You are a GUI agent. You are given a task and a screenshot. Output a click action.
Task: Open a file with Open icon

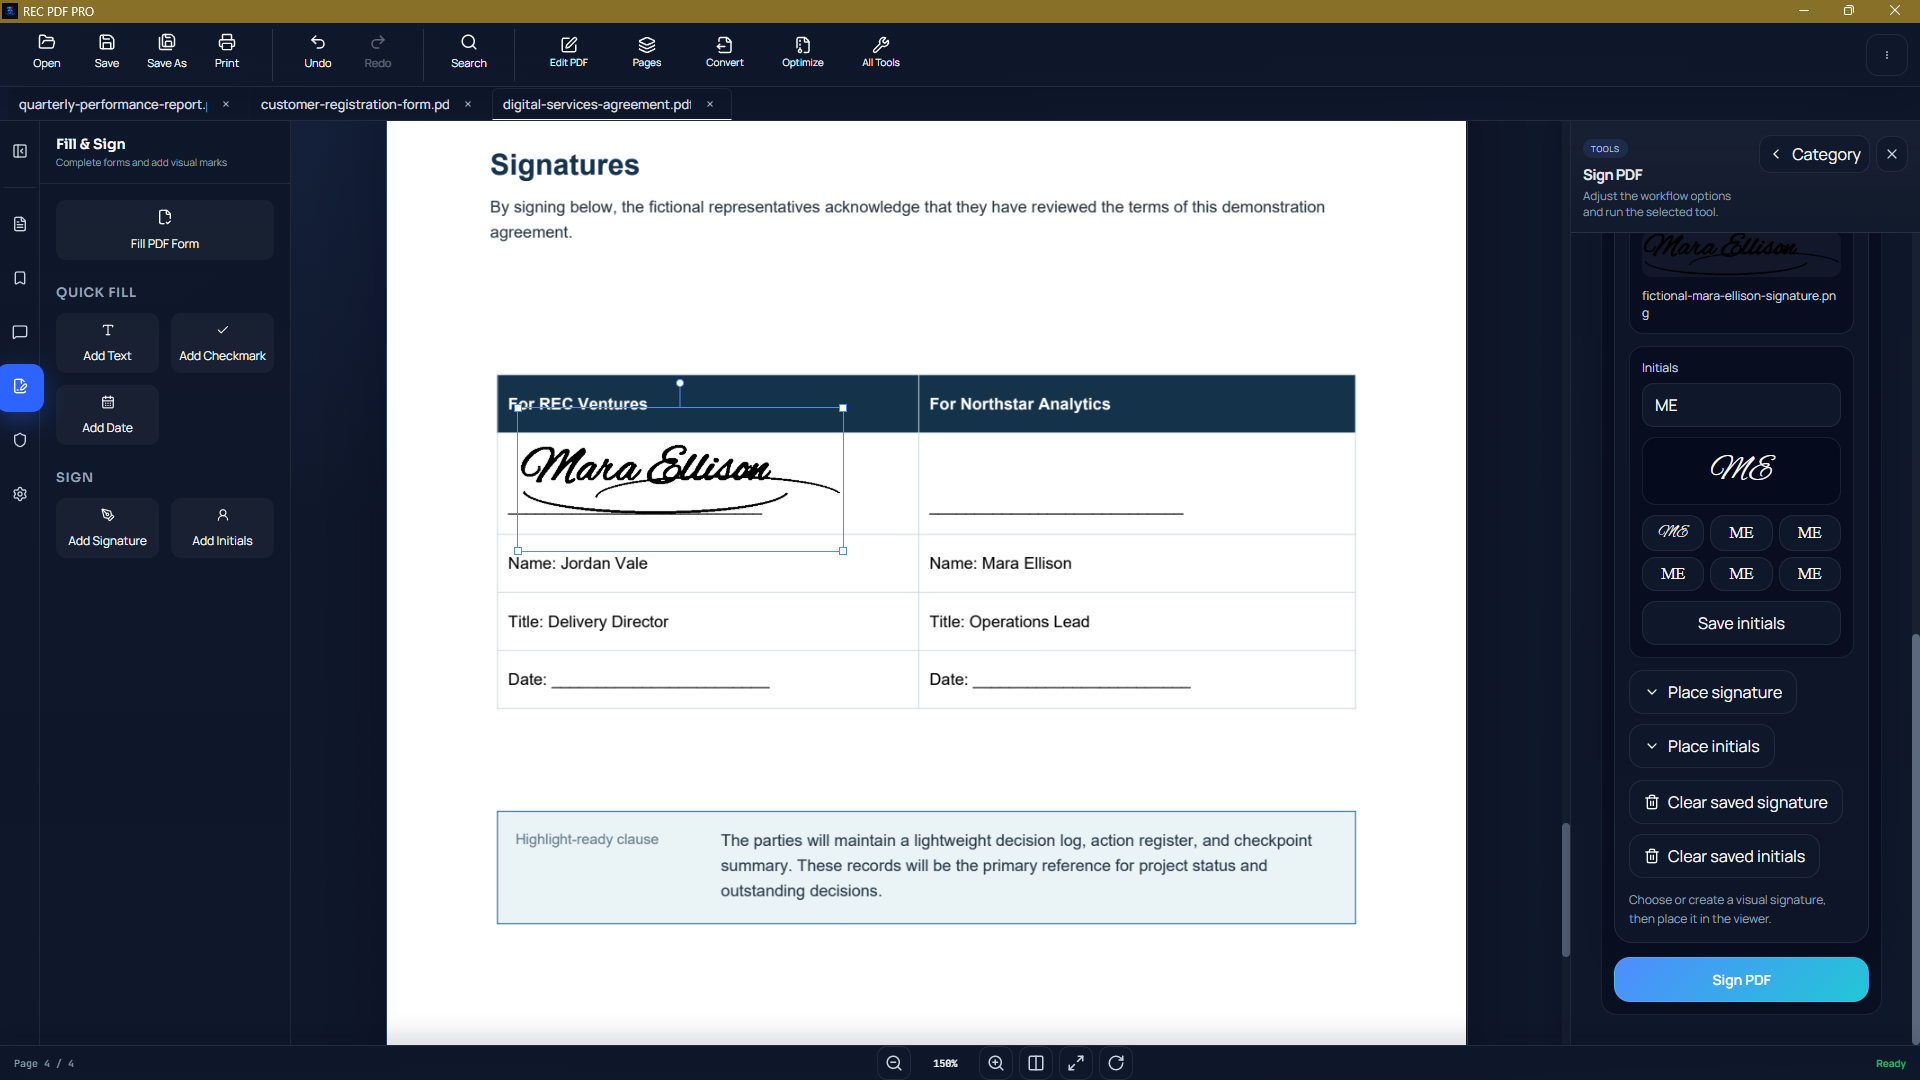(46, 52)
